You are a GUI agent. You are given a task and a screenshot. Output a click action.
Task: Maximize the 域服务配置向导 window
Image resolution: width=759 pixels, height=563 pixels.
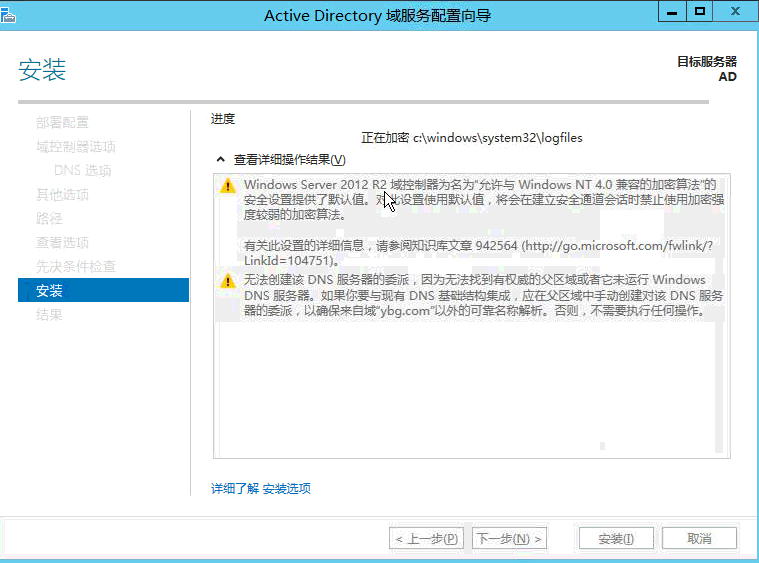point(700,10)
